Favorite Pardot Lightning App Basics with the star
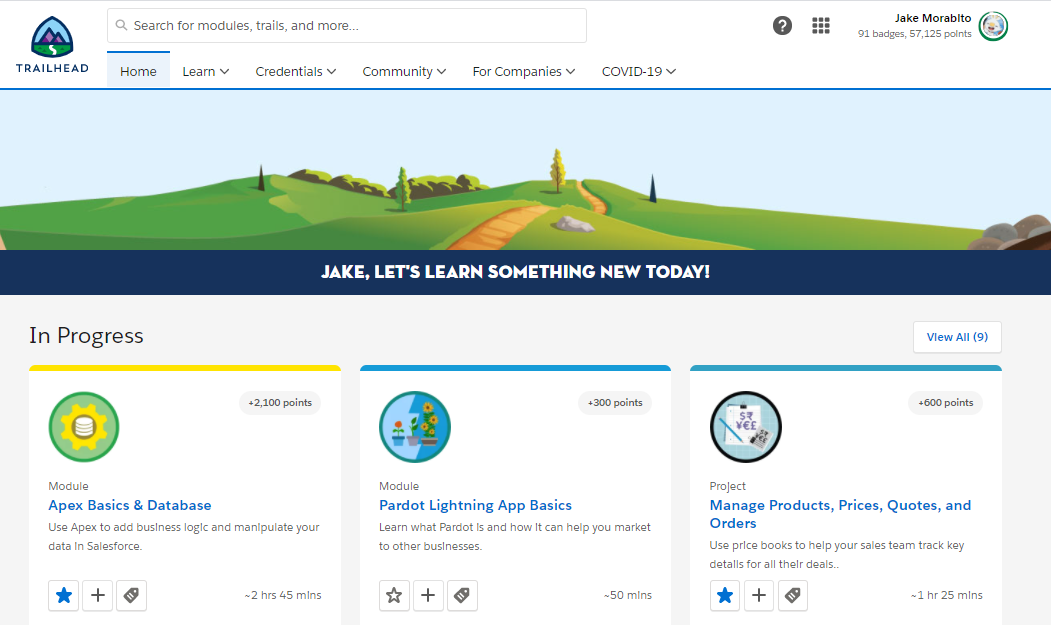This screenshot has height=625, width=1051. click(x=394, y=595)
